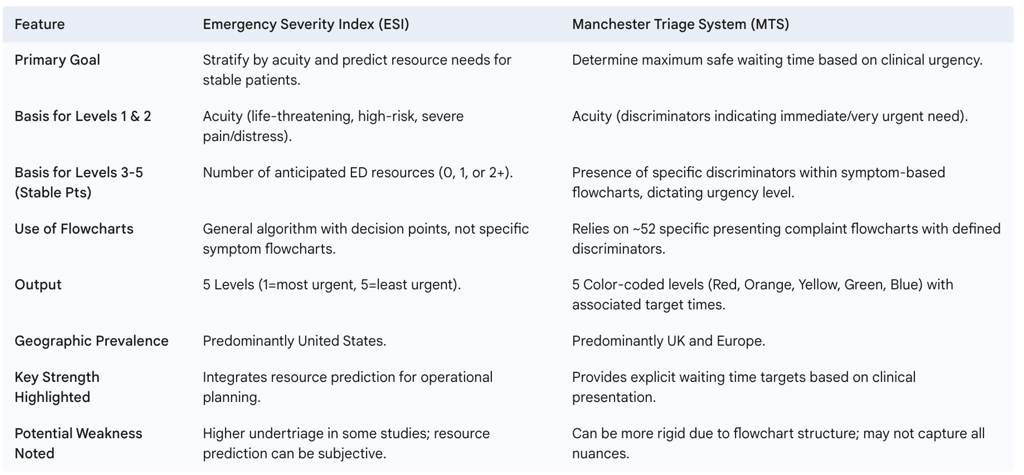The width and height of the screenshot is (1024, 475).
Task: Select the Basis for Levels 3-5 label
Action: point(79,182)
